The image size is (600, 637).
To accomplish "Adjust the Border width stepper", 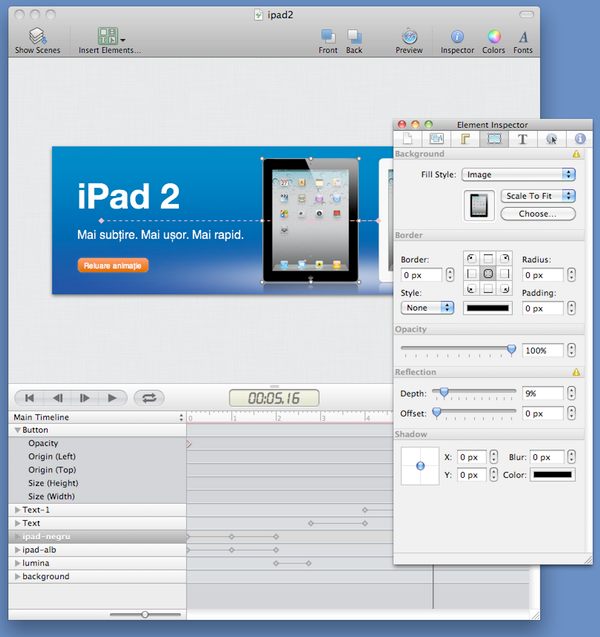I will 450,275.
